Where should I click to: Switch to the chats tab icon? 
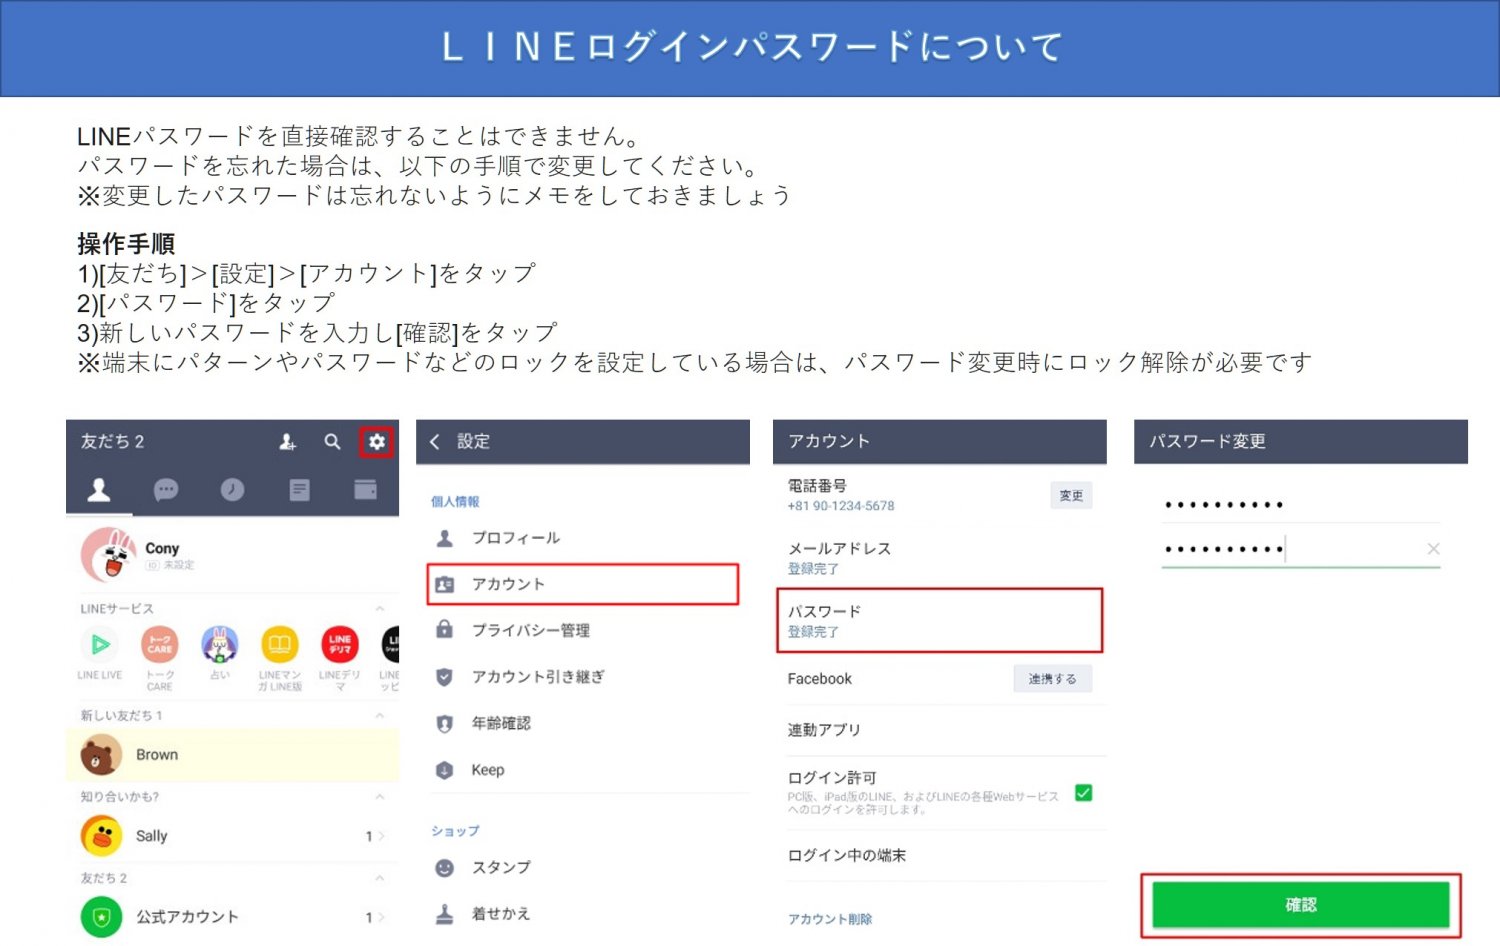point(166,489)
